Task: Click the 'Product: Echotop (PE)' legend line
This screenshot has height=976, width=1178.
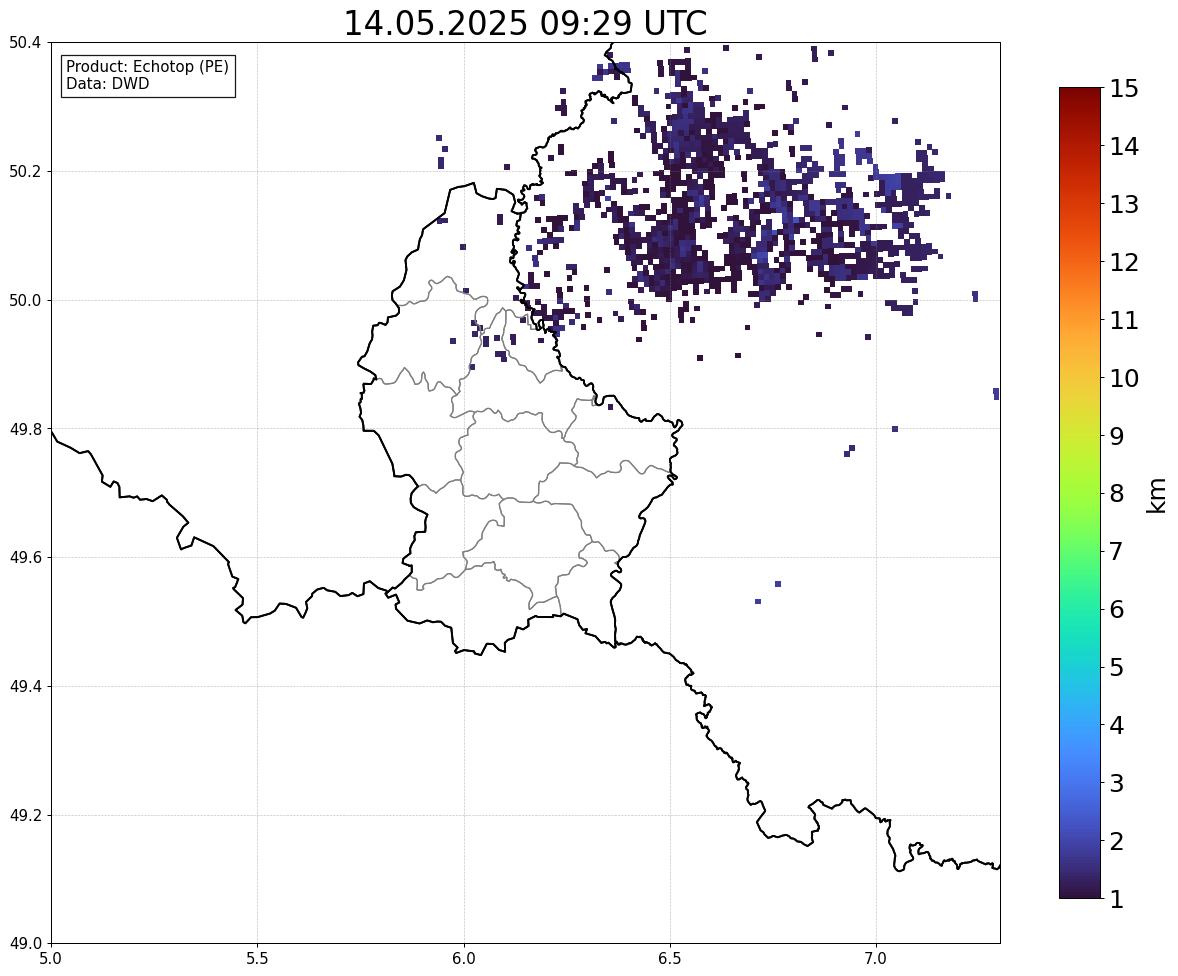Action: click(x=147, y=67)
